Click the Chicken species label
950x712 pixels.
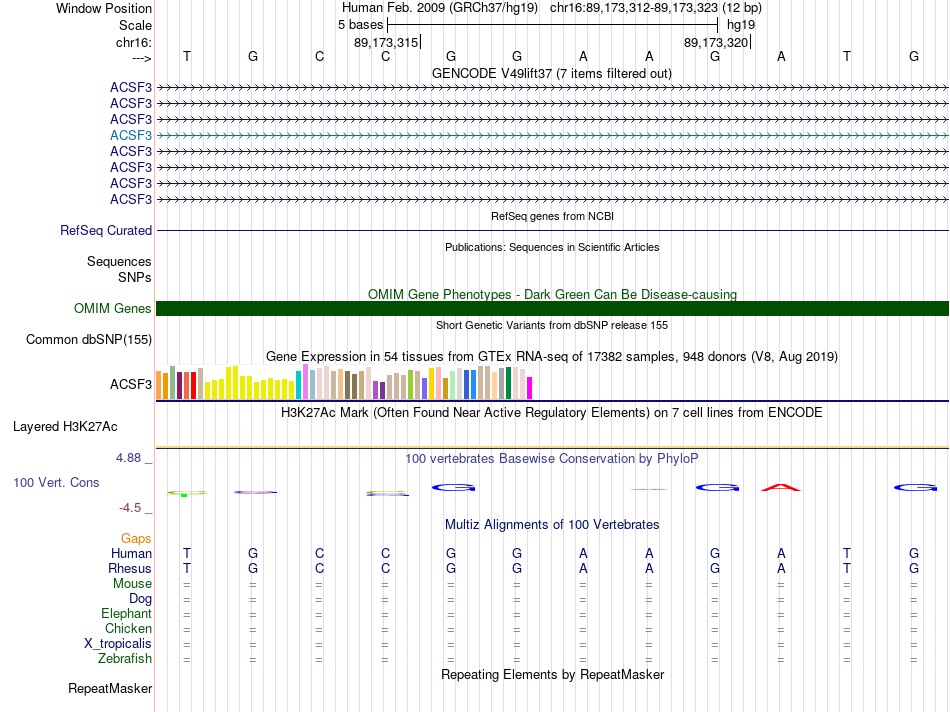tap(128, 628)
